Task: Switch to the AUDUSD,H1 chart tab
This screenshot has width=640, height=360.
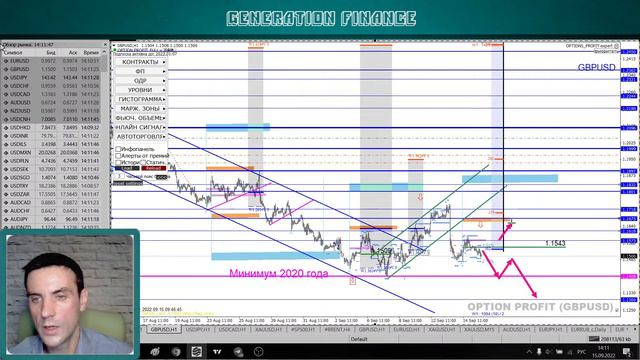Action: pyautogui.click(x=516, y=329)
